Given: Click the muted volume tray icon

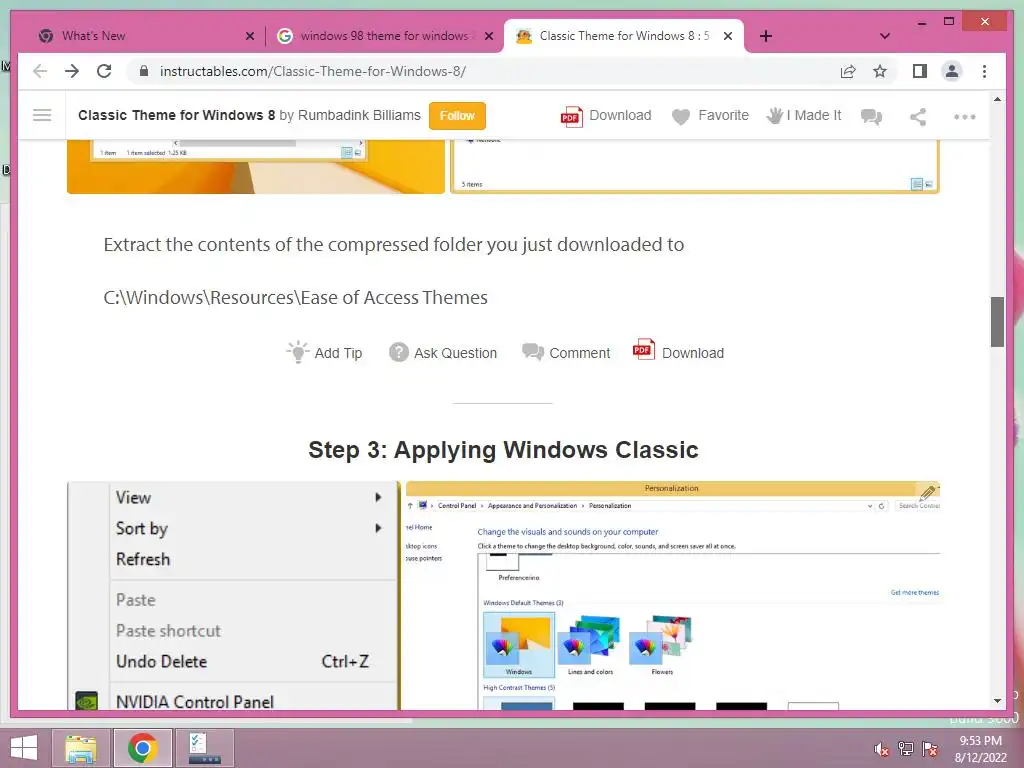Looking at the screenshot, I should (881, 749).
